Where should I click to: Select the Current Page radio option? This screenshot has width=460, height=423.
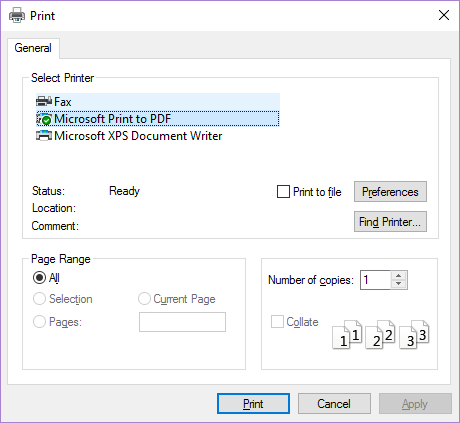144,299
